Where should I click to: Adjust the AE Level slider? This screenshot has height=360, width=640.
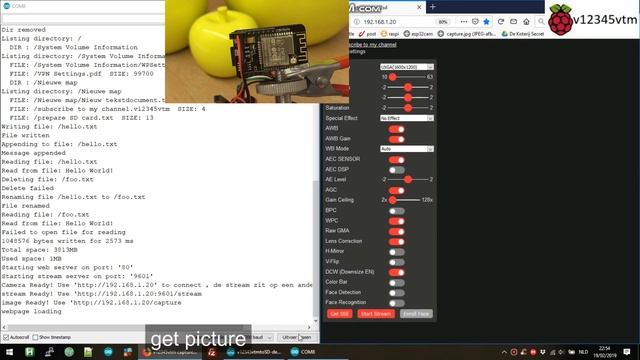click(x=408, y=180)
